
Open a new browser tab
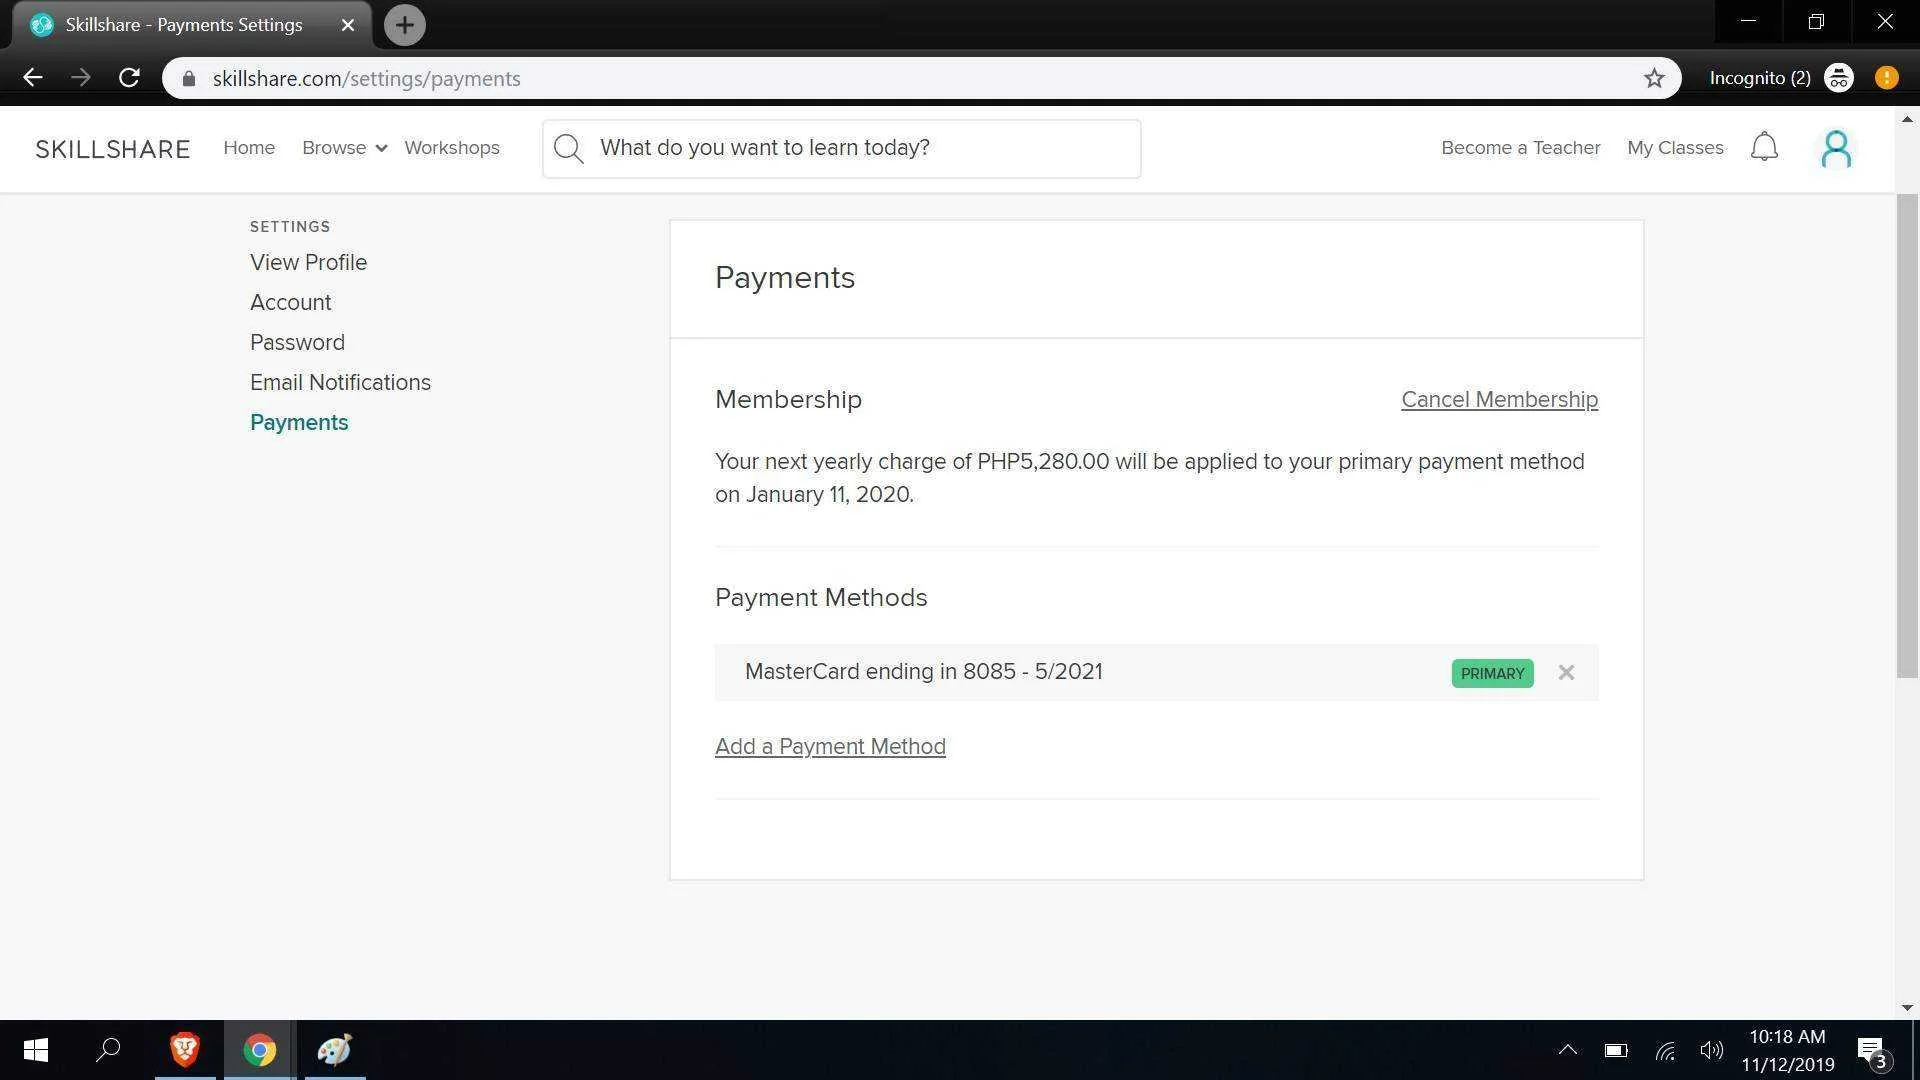point(404,25)
